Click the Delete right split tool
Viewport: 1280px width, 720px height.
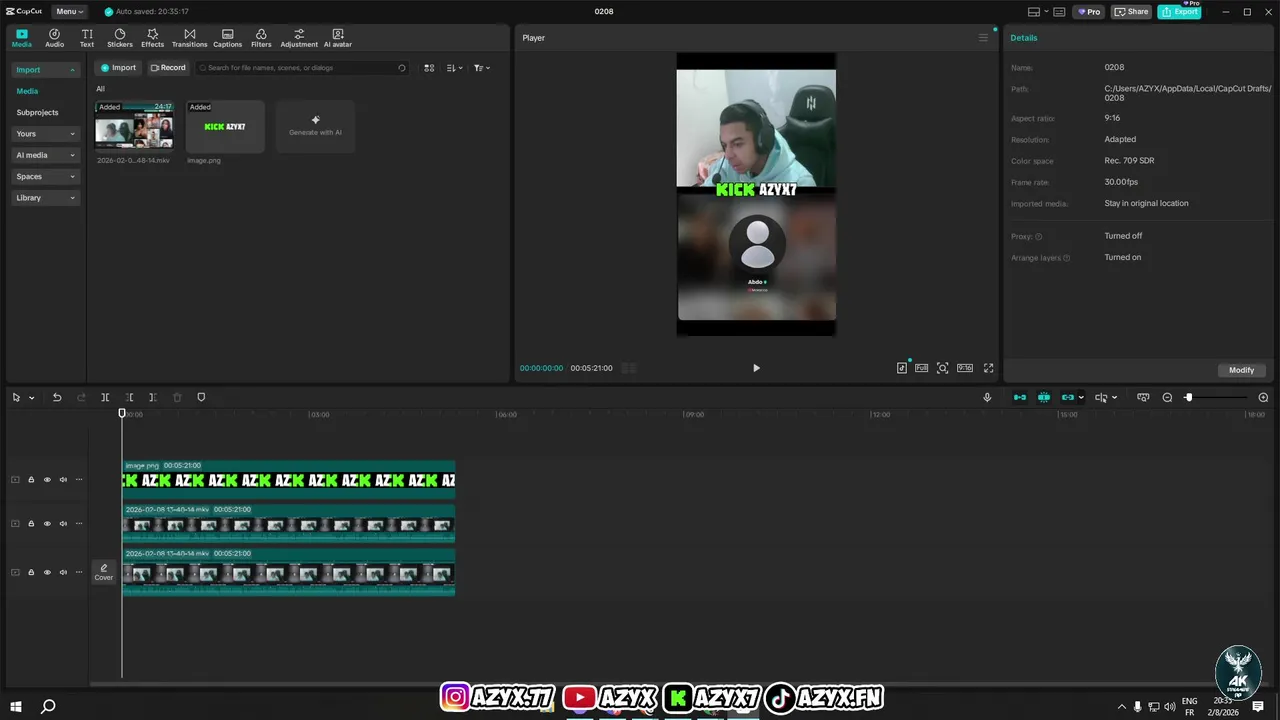click(x=152, y=397)
